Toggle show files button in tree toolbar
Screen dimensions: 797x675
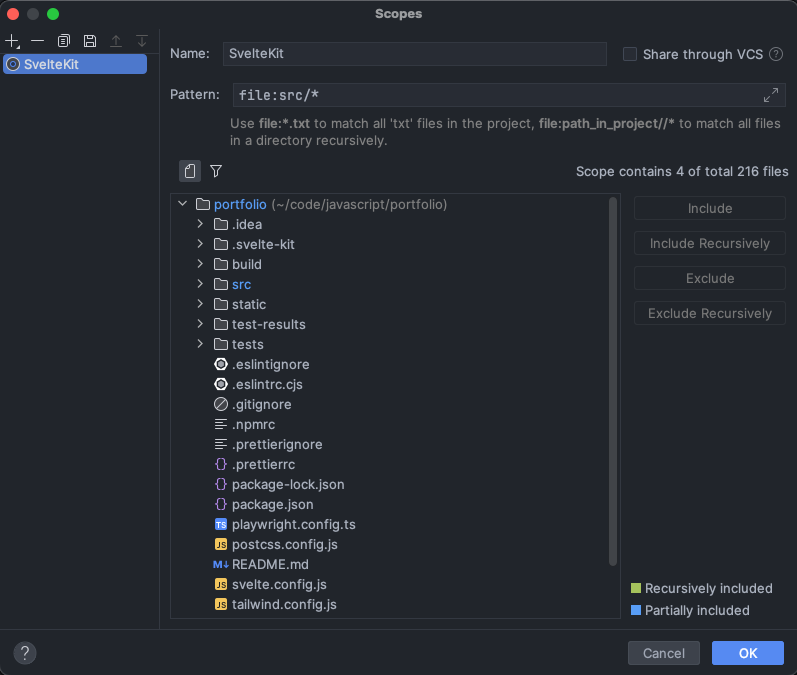pos(190,171)
